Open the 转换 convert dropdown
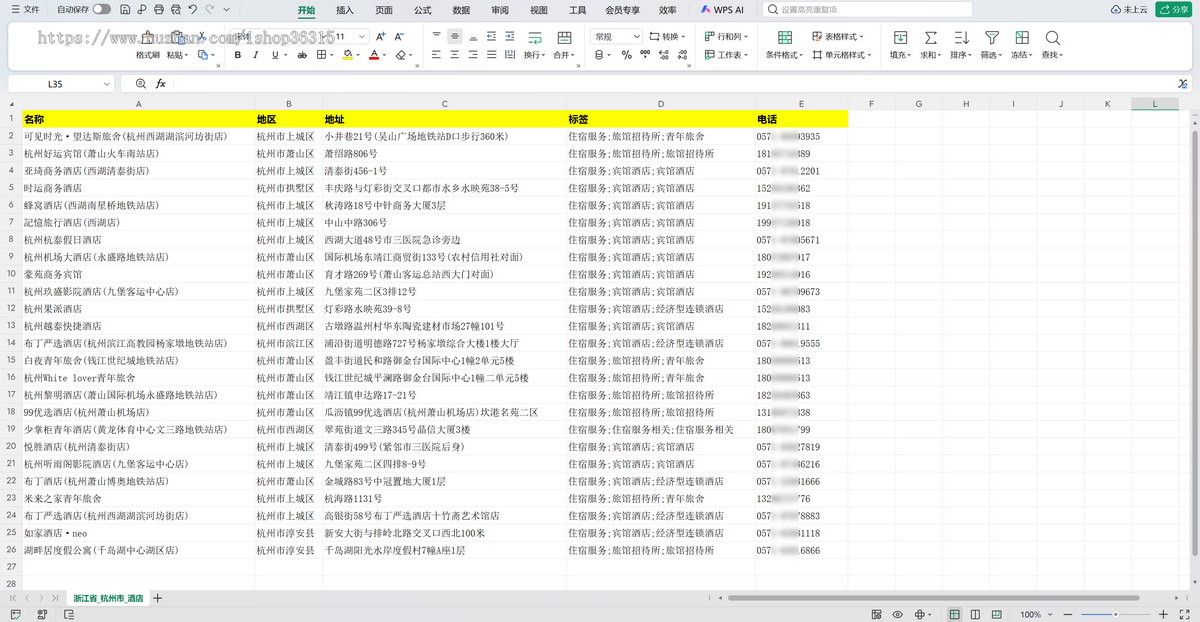The width and height of the screenshot is (1200, 622). click(668, 36)
